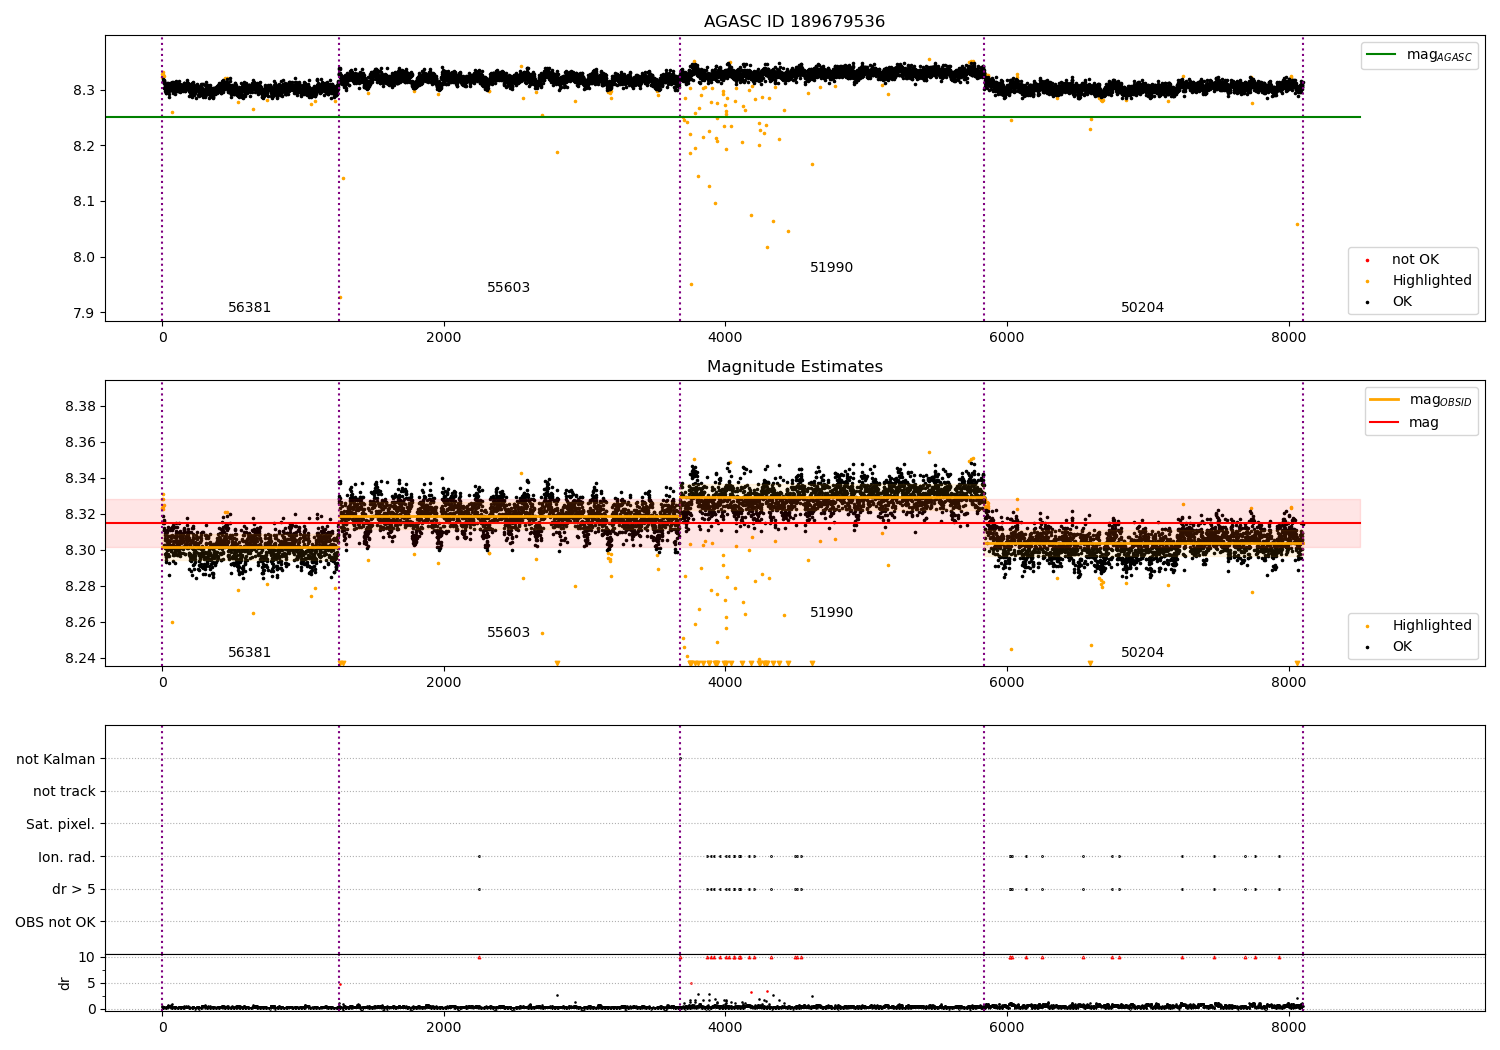Click 55603 in the Magnitude Estimates plot
Viewport: 1500px width, 1050px height.
point(508,633)
